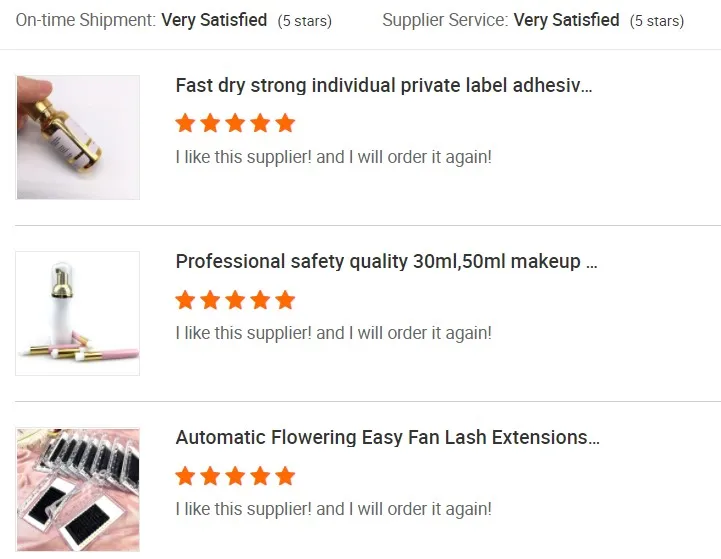Click the last star under the makeup product

(x=285, y=300)
